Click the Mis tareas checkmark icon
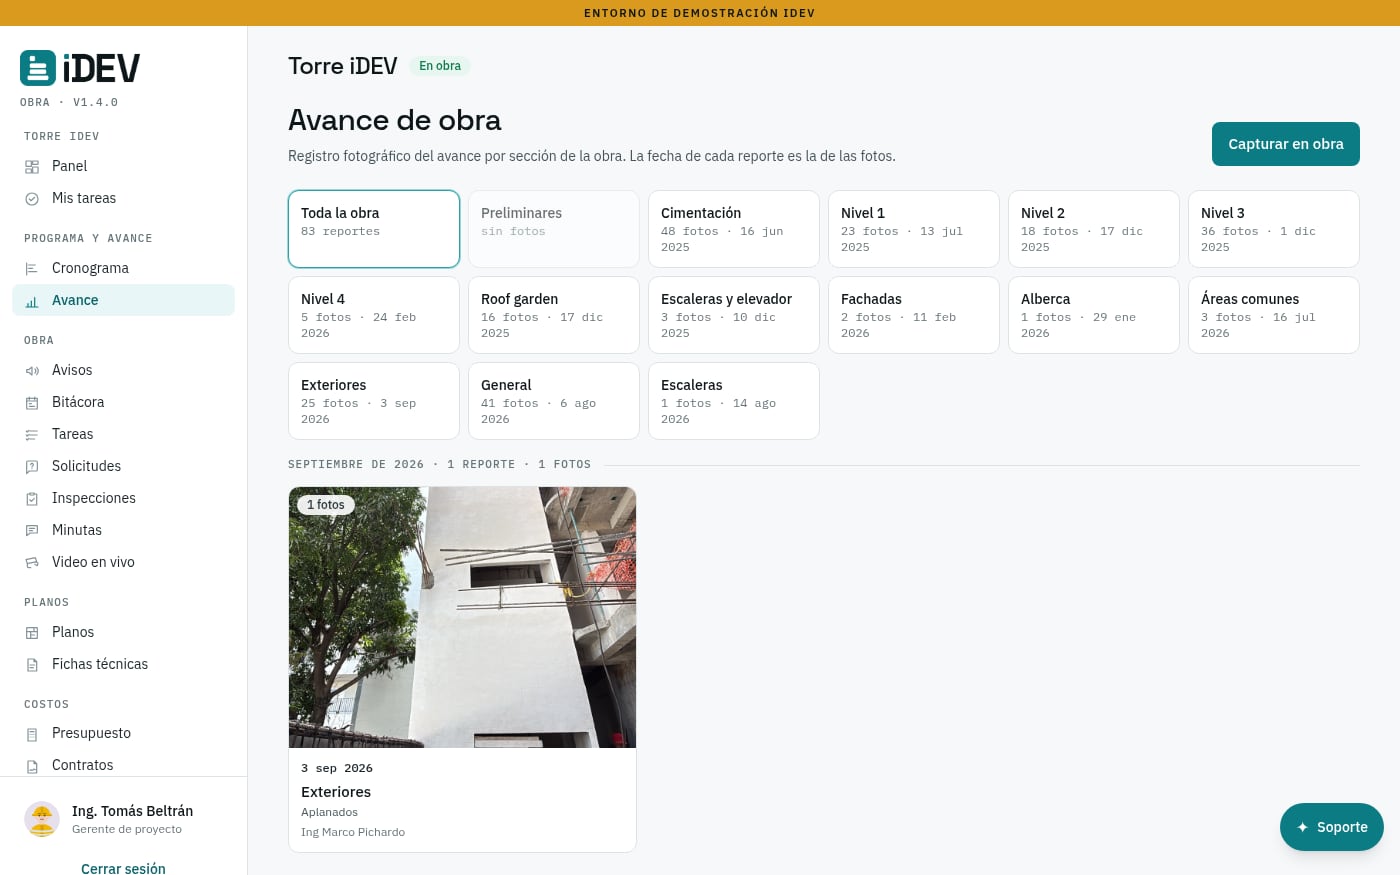The image size is (1400, 875). 32,199
